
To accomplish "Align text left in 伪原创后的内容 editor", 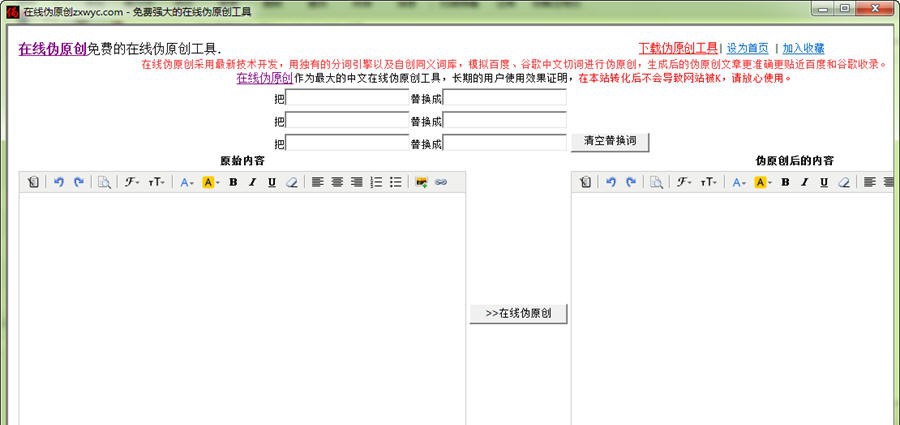I will [x=870, y=182].
